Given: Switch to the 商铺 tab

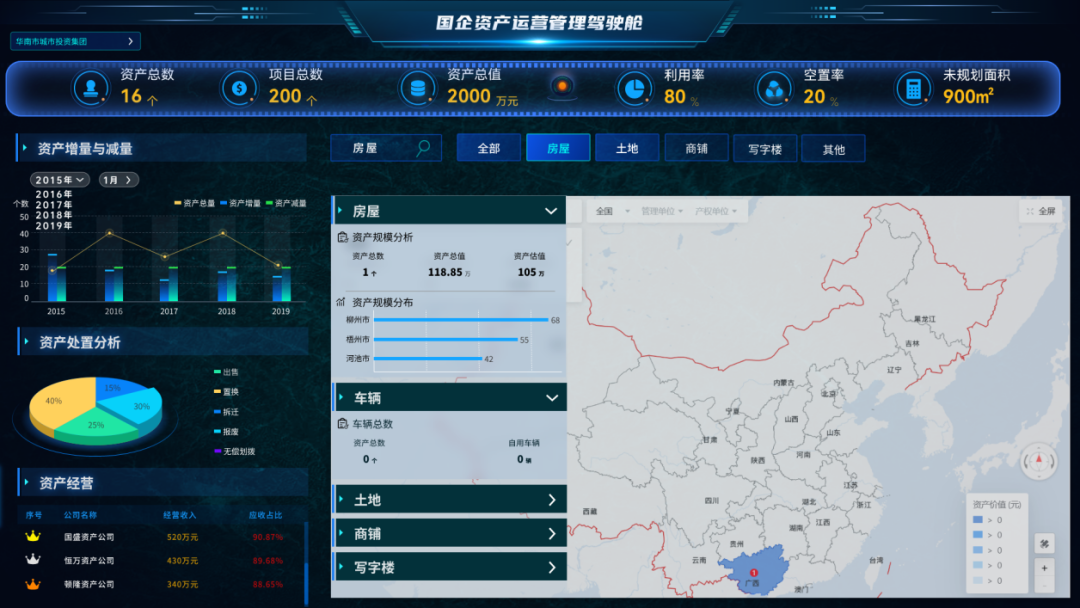Looking at the screenshot, I should 696,147.
